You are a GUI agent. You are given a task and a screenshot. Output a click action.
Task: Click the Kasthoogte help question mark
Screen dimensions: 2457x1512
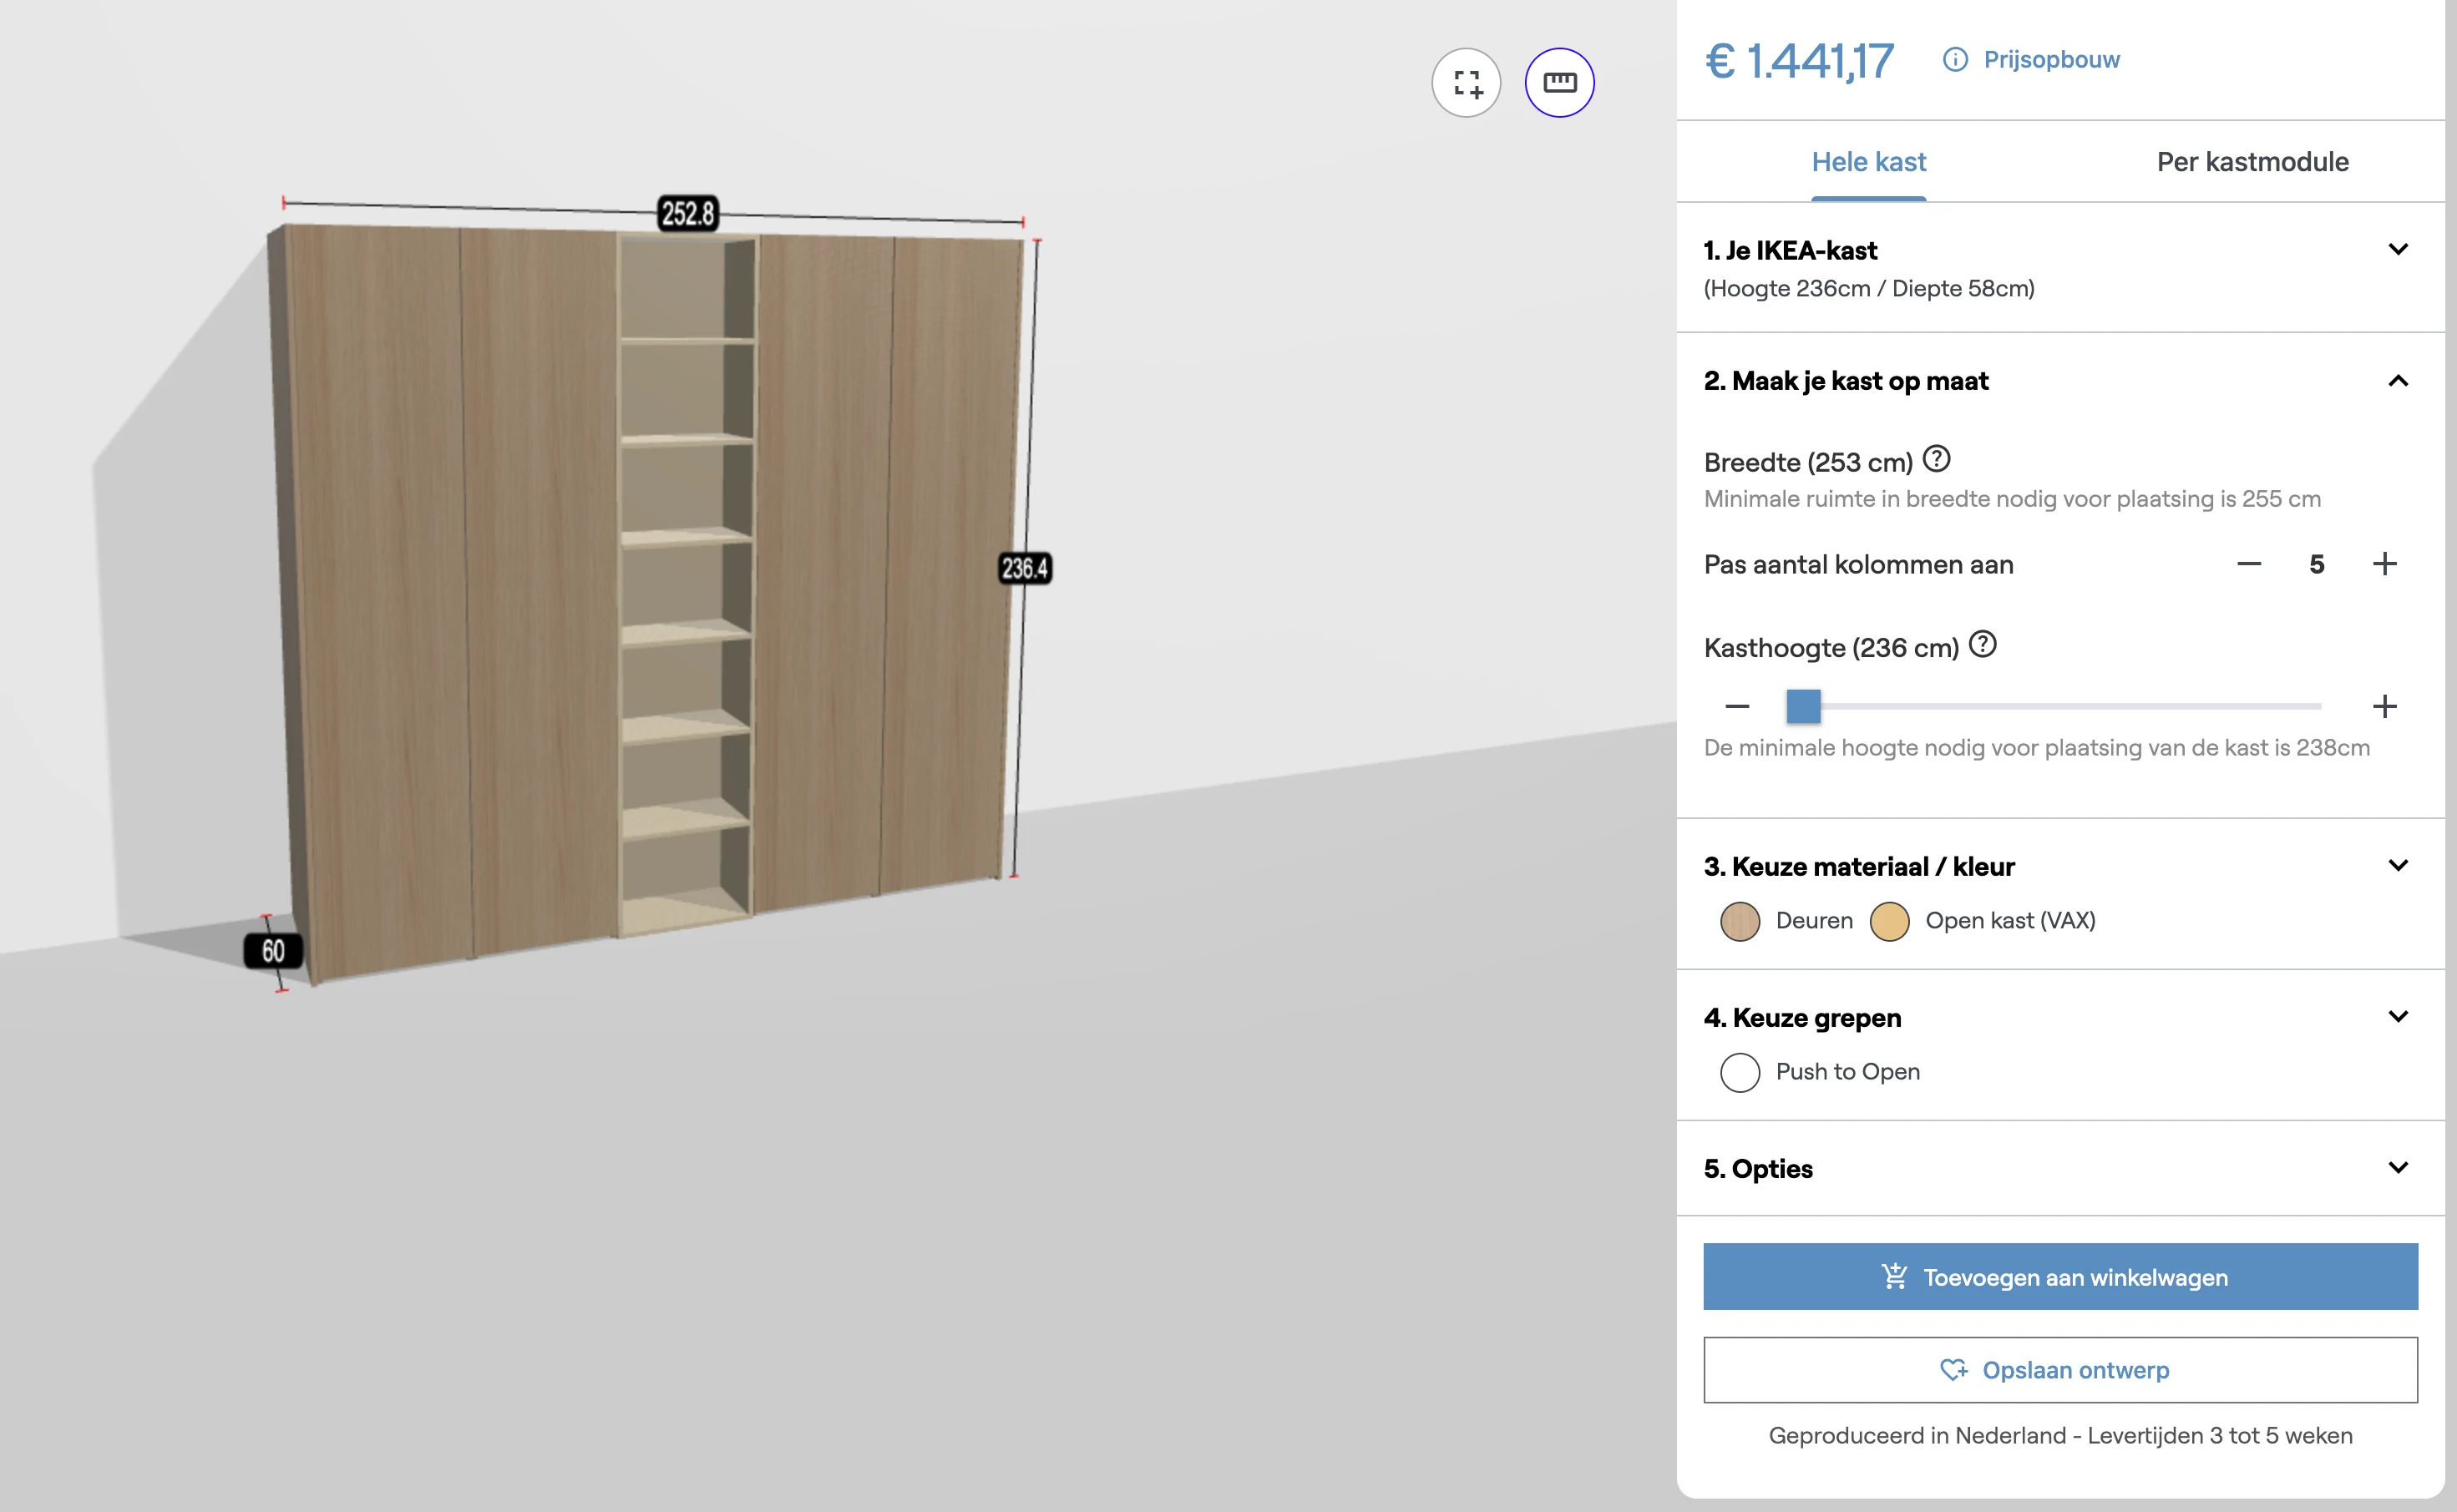pyautogui.click(x=1983, y=645)
